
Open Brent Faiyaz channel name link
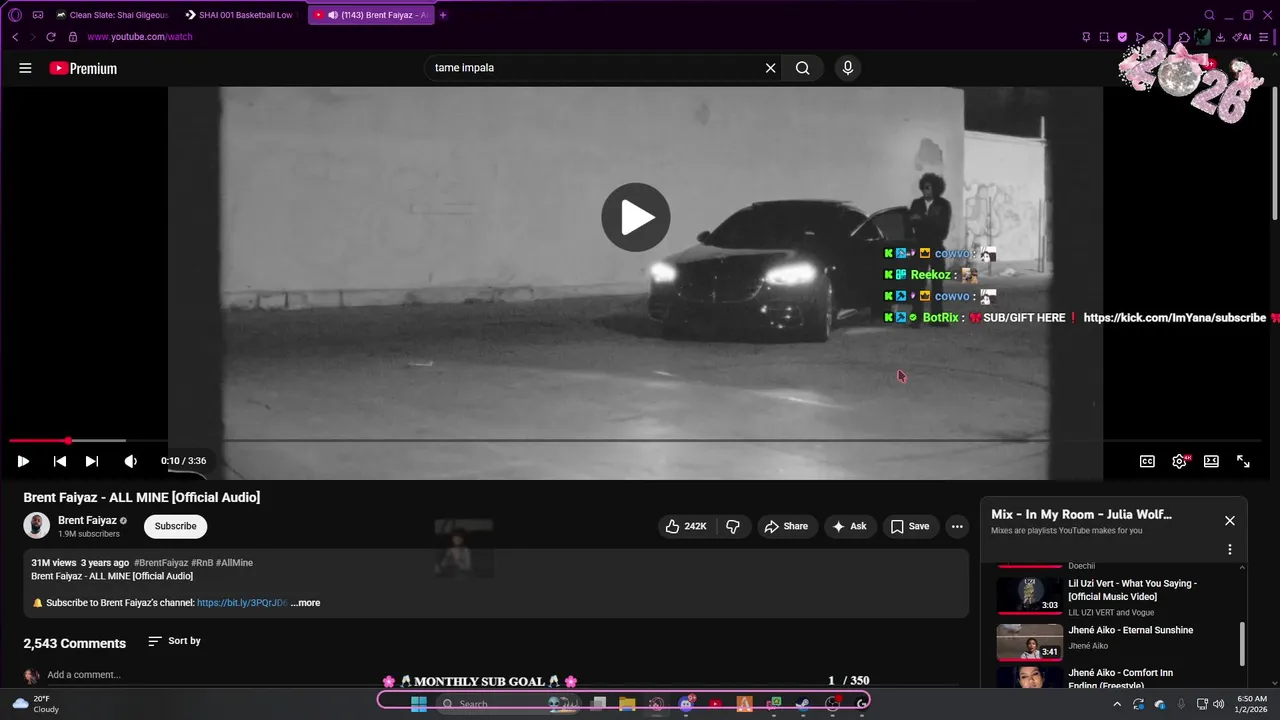tap(87, 520)
